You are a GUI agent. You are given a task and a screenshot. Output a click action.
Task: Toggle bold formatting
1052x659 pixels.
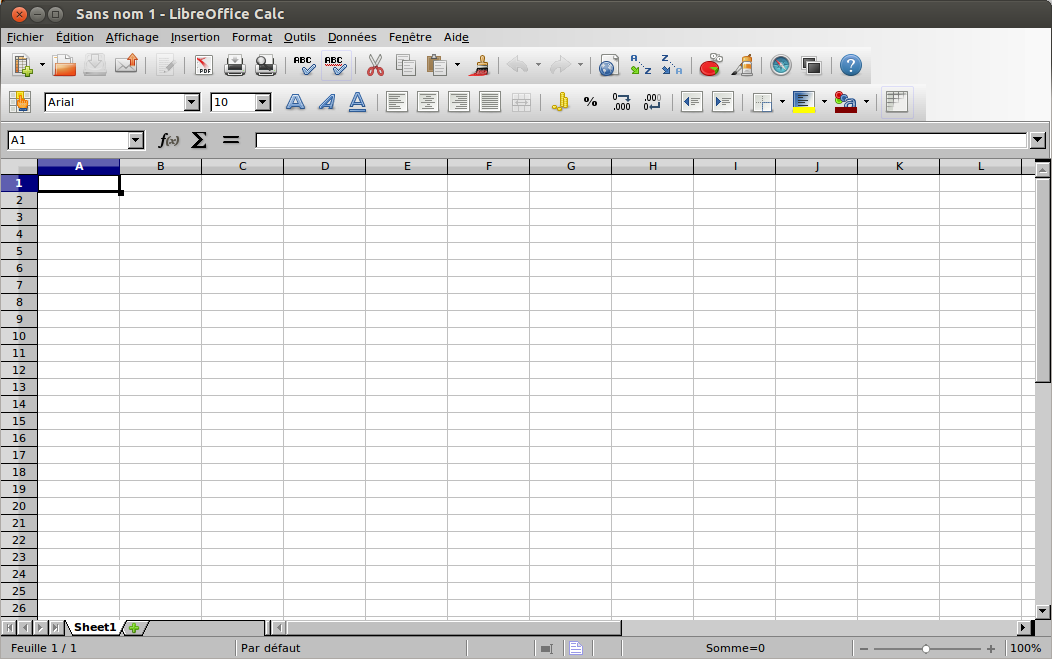tap(295, 101)
